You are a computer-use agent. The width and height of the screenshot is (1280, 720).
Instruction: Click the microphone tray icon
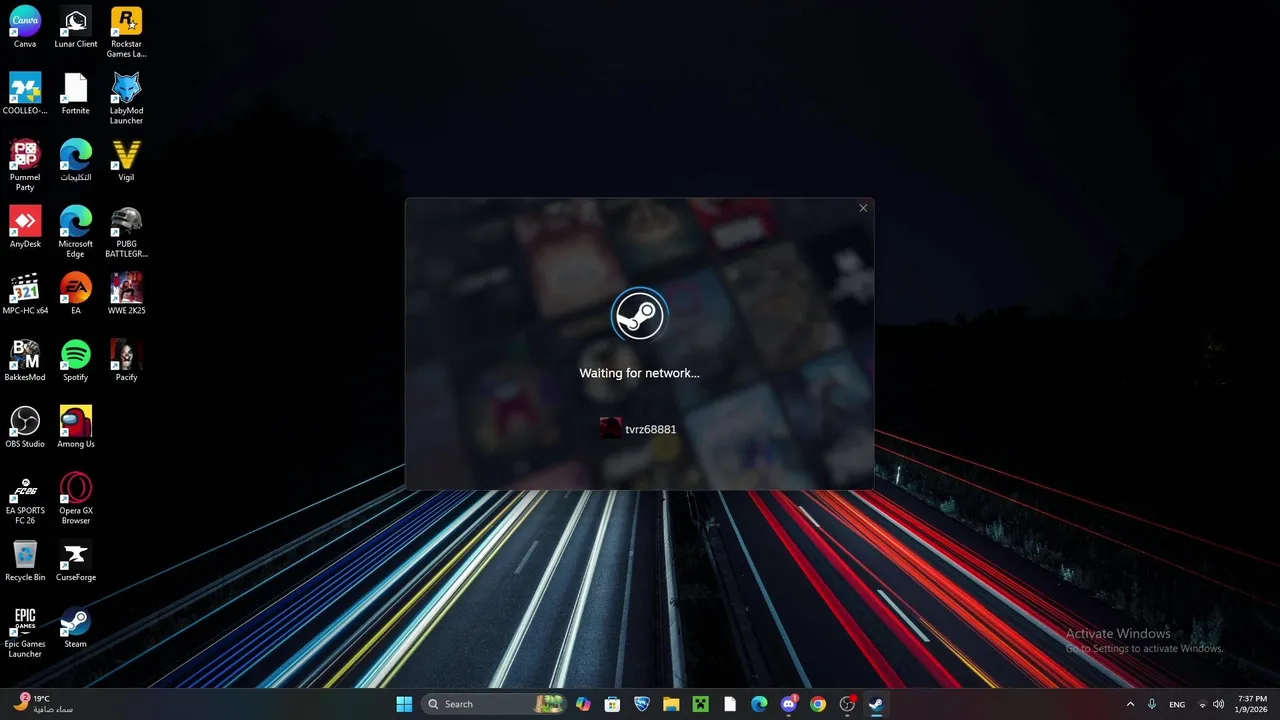coord(1152,704)
